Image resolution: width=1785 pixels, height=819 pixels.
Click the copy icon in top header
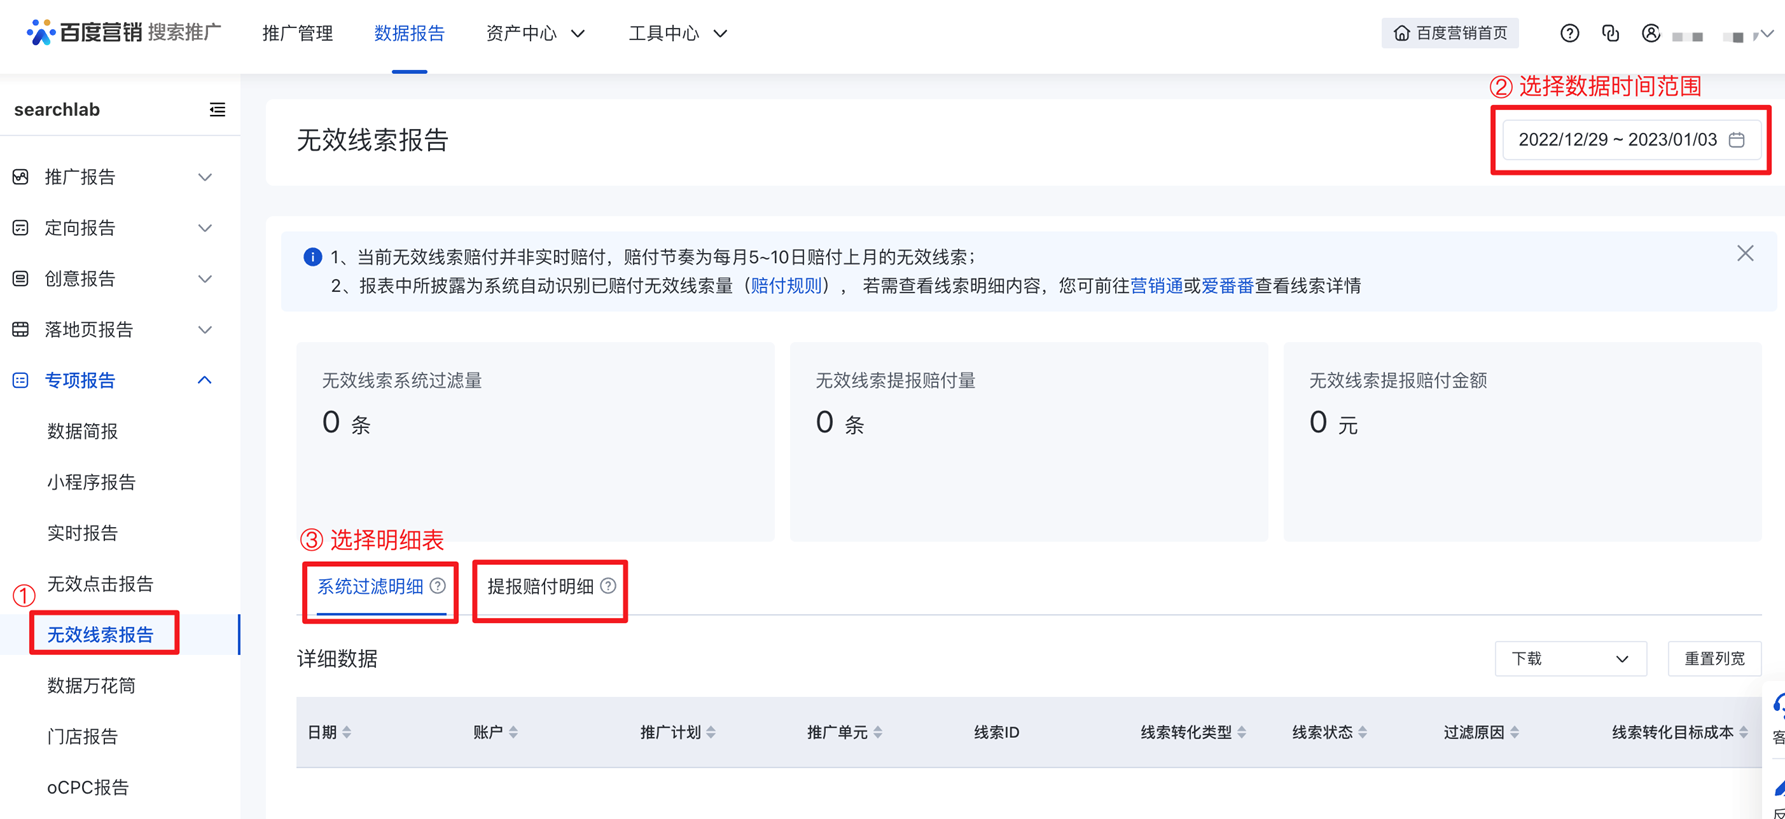click(1610, 34)
